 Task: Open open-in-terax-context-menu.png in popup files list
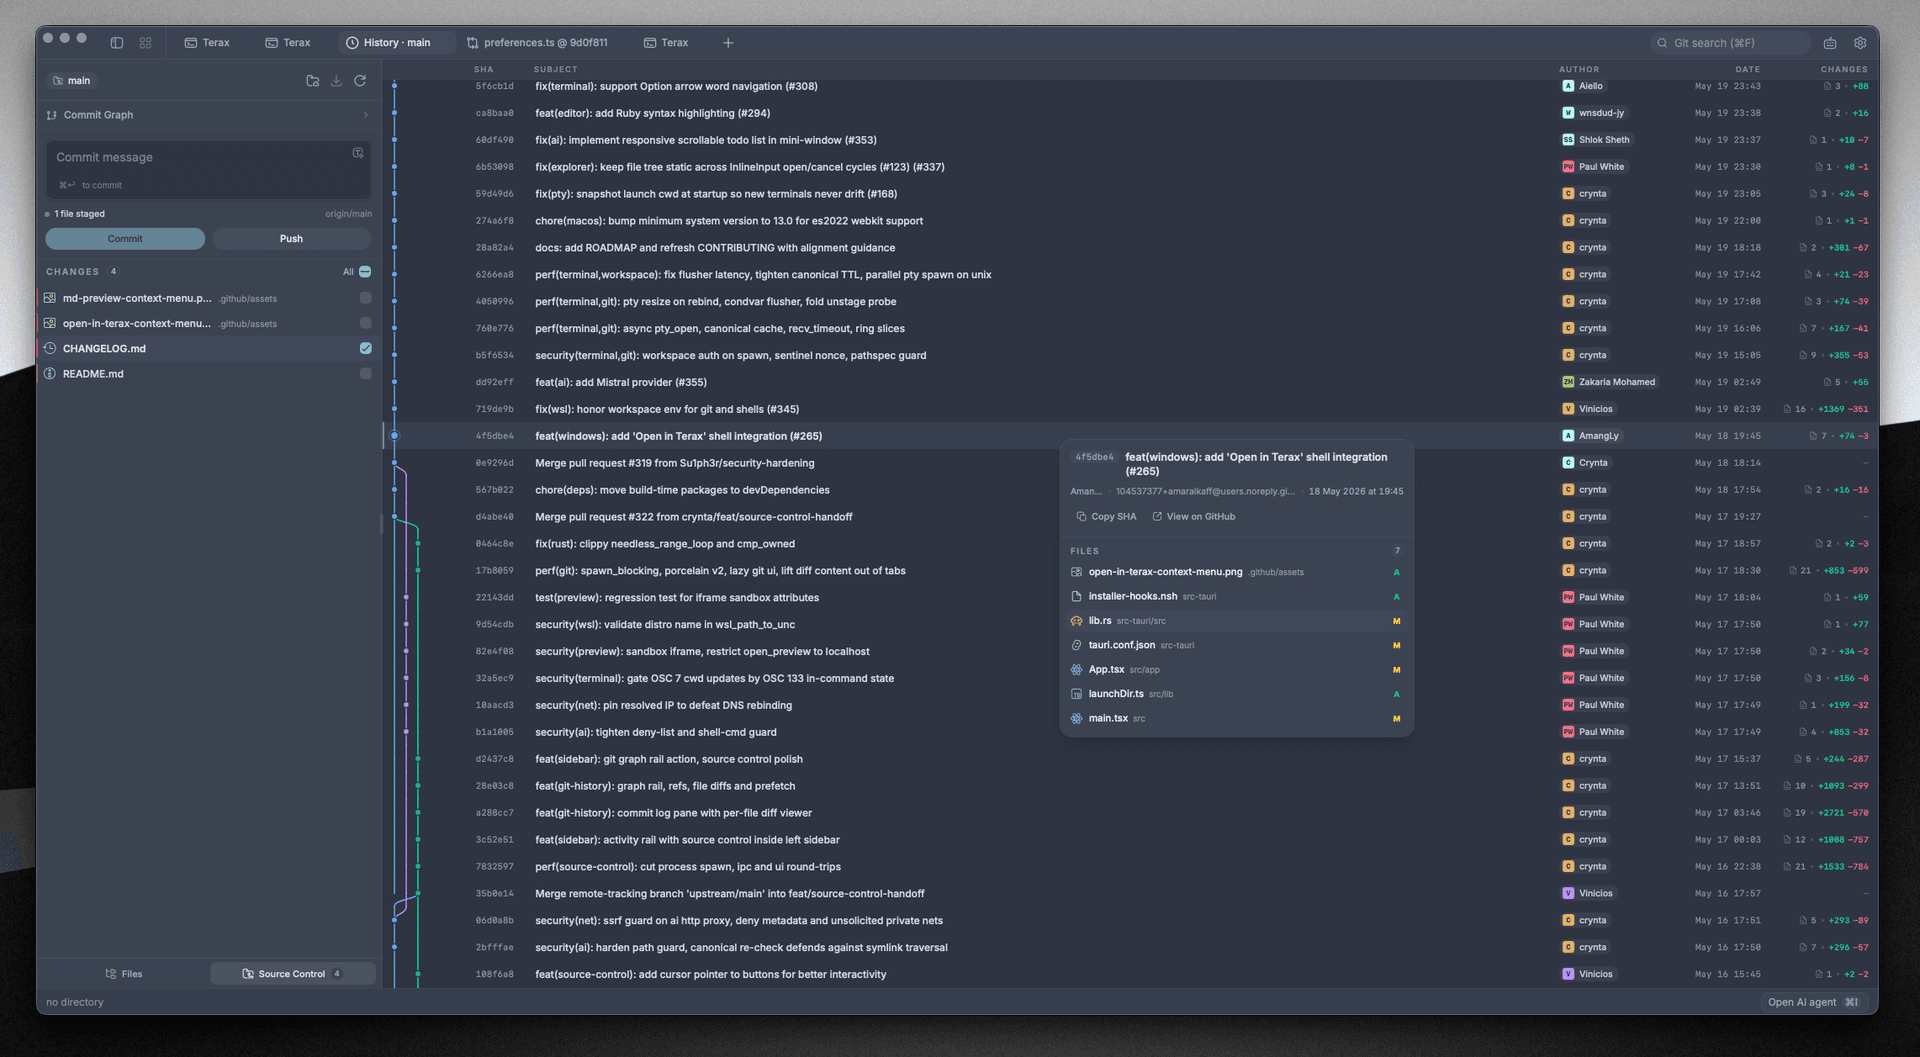1236,572
